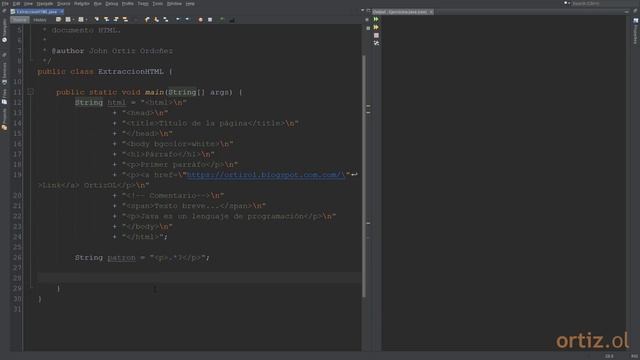Open the Edit menu
Viewport: 640px width, 360px height.
pyautogui.click(x=16, y=4)
